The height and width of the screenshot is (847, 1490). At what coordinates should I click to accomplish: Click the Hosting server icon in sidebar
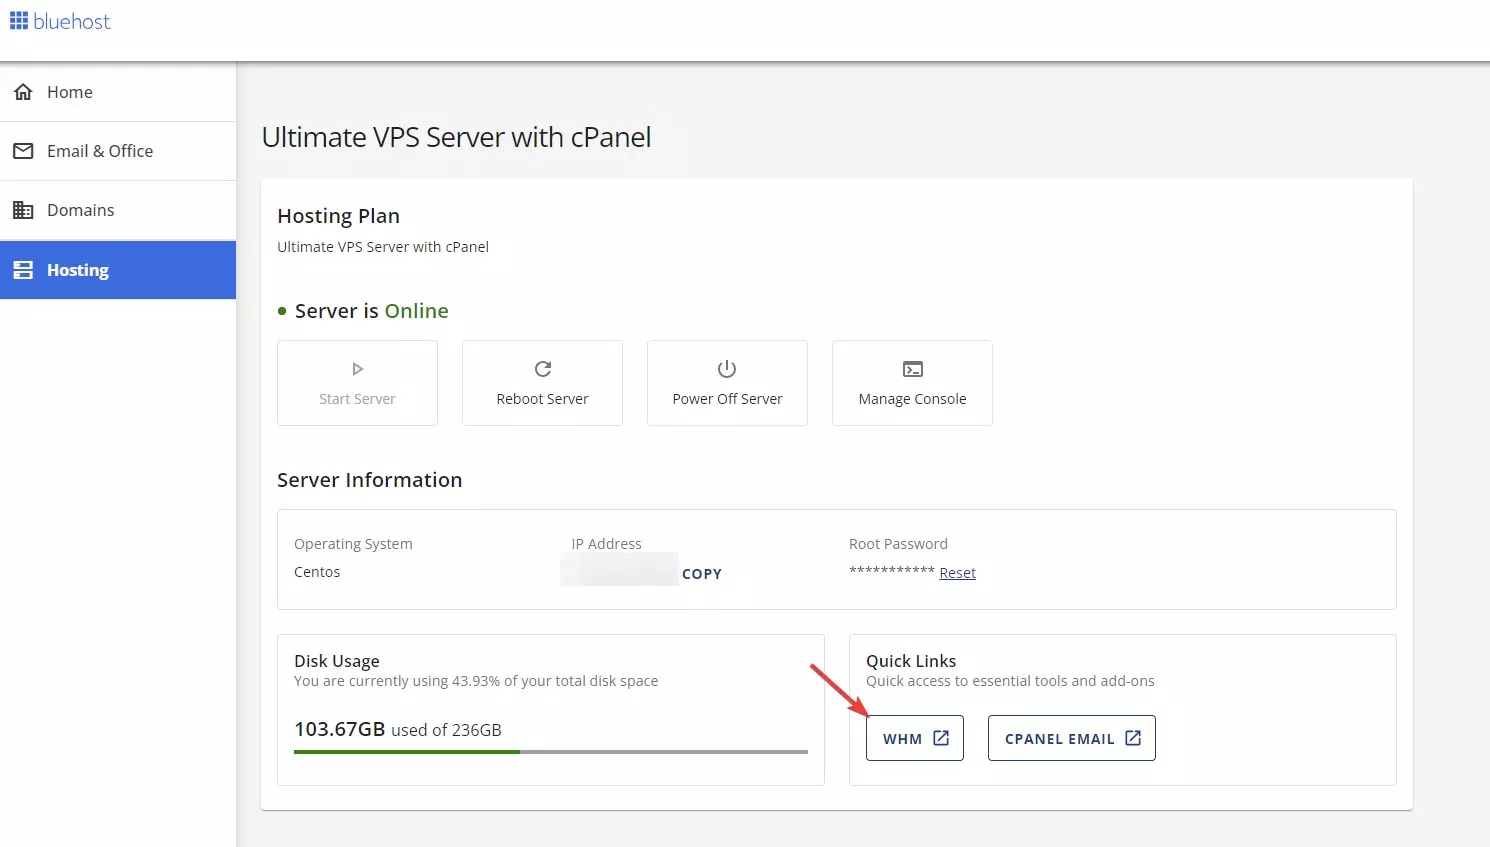pos(23,270)
